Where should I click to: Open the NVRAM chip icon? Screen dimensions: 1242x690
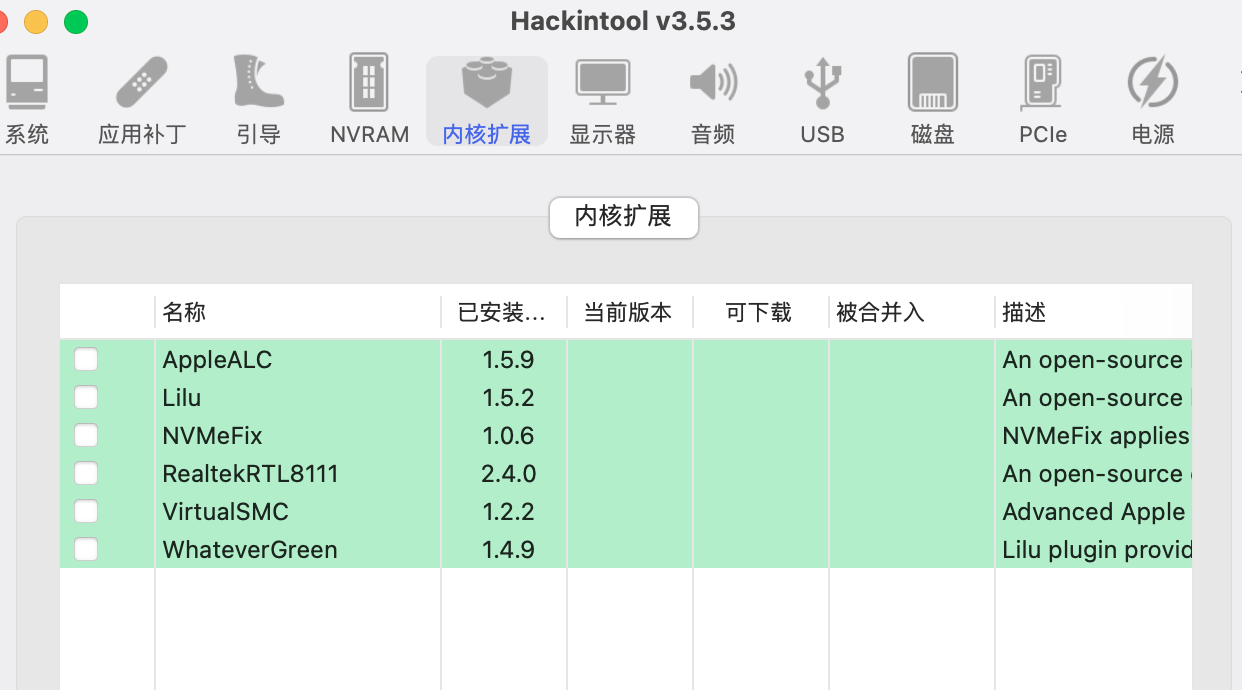[x=369, y=100]
